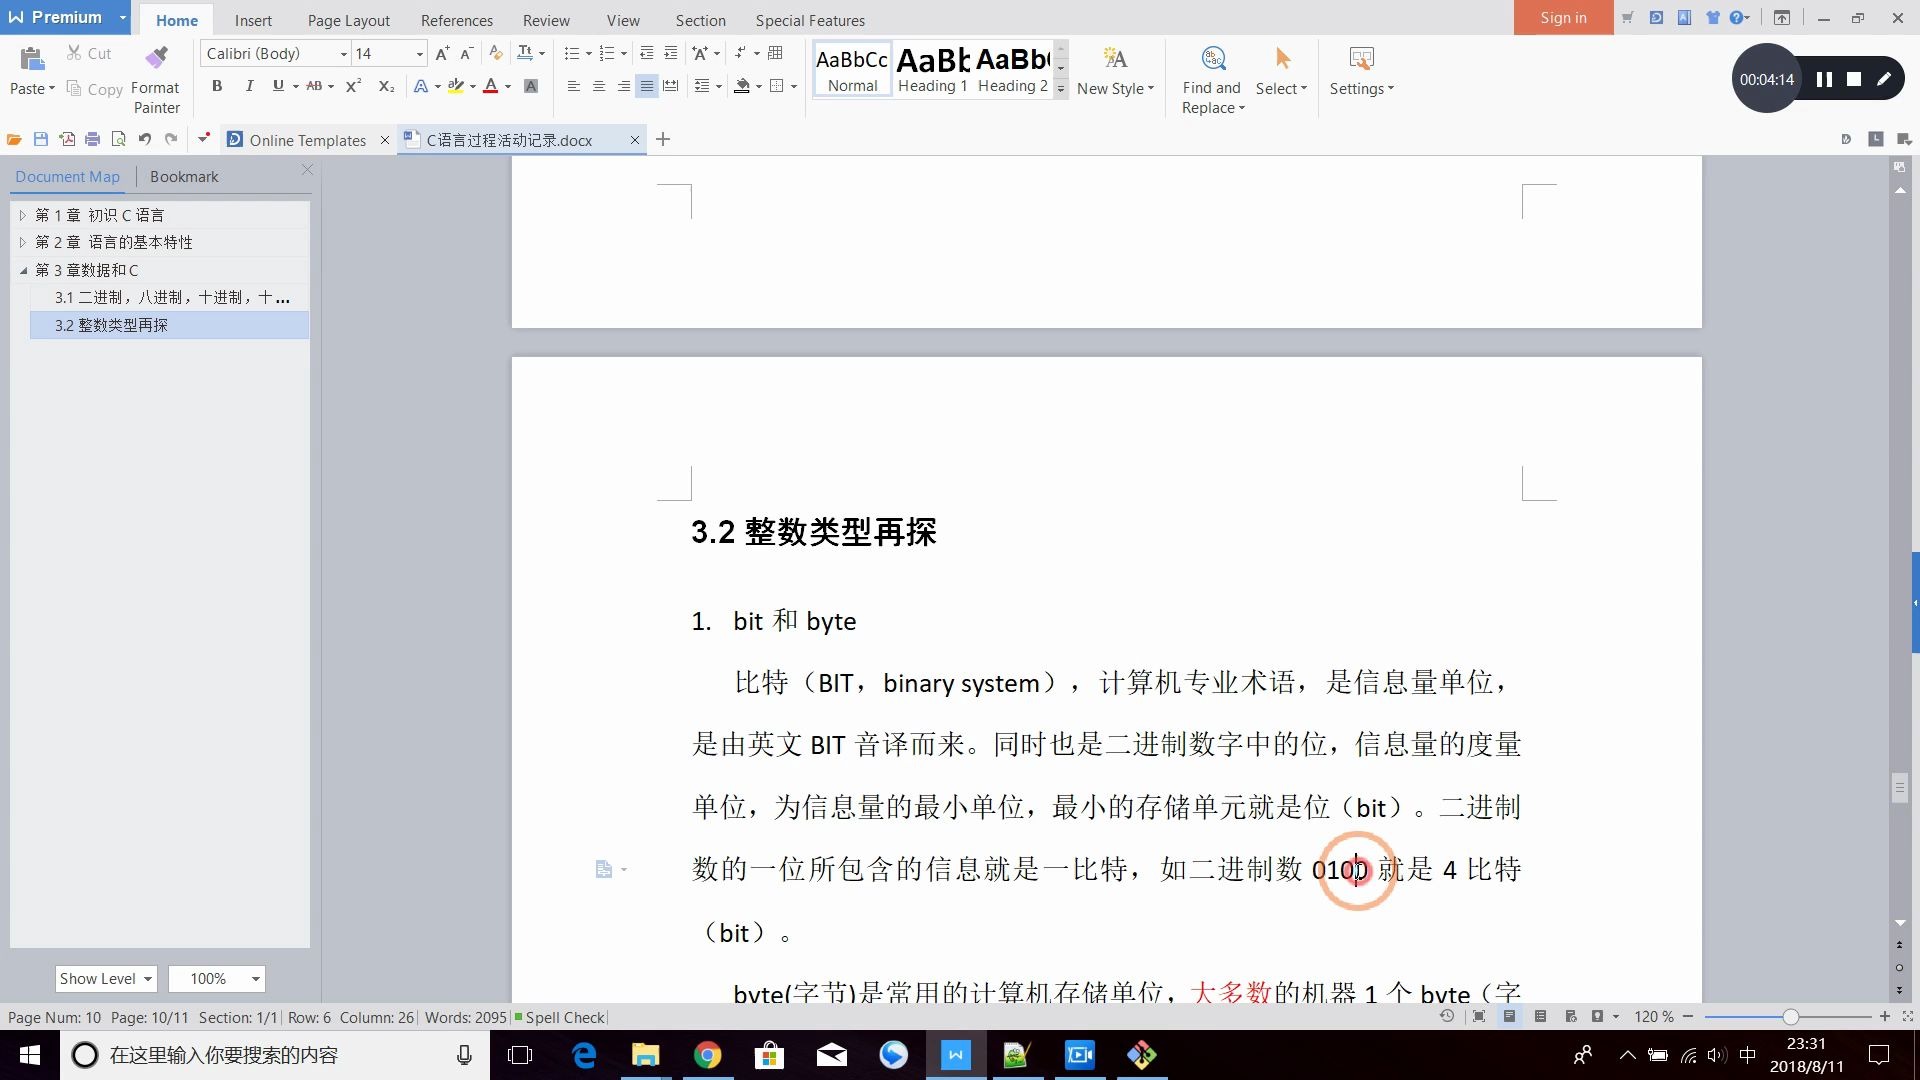Open the Show Level dropdown
This screenshot has width=1920, height=1080.
point(147,979)
